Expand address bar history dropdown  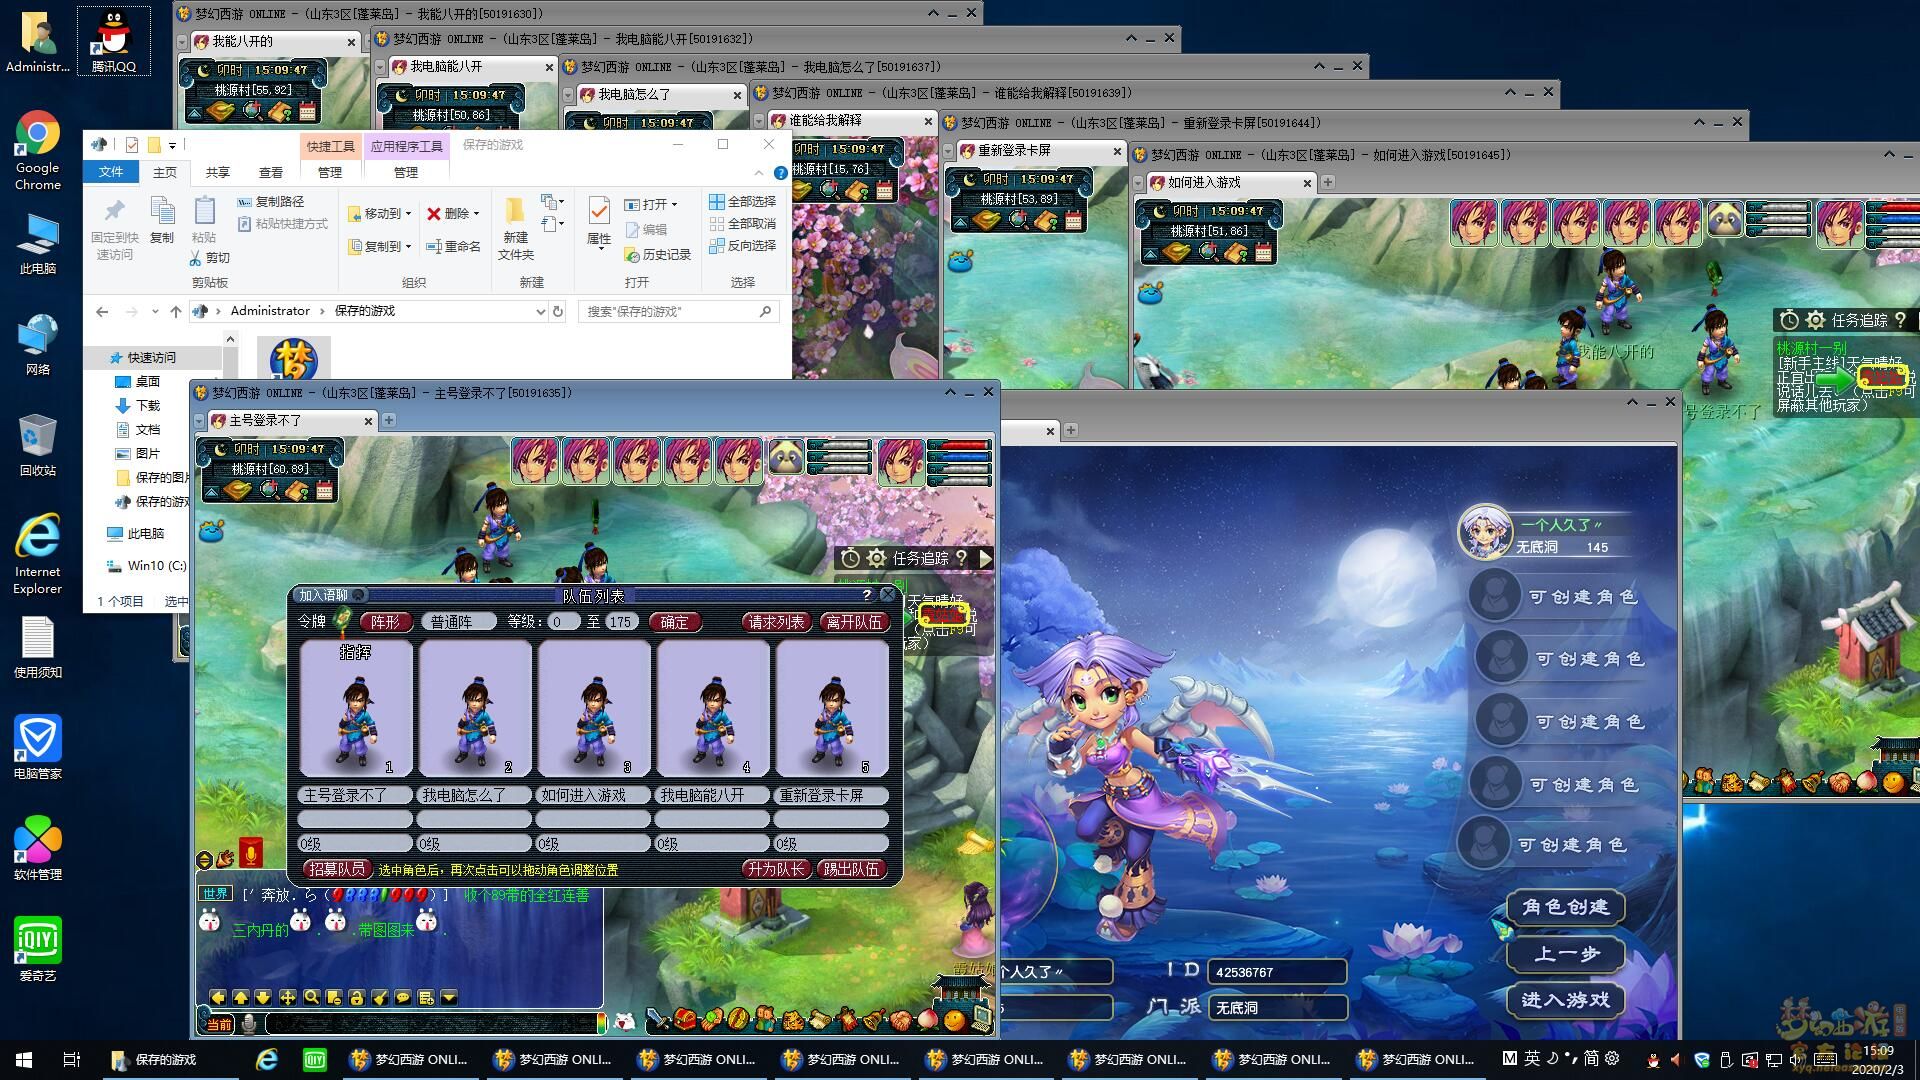tap(540, 311)
